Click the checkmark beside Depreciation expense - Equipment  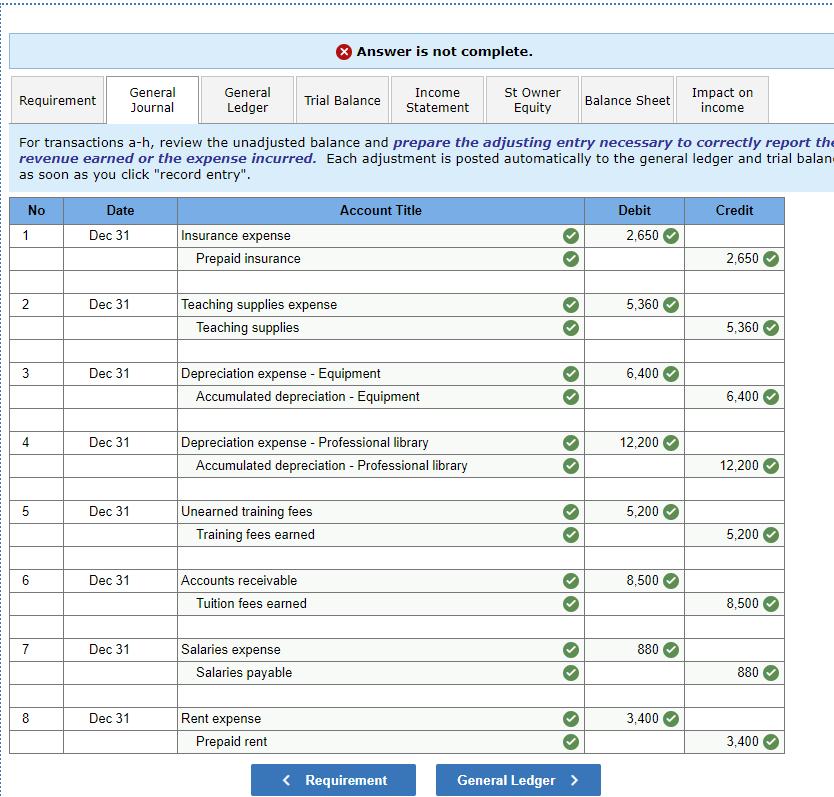point(570,373)
